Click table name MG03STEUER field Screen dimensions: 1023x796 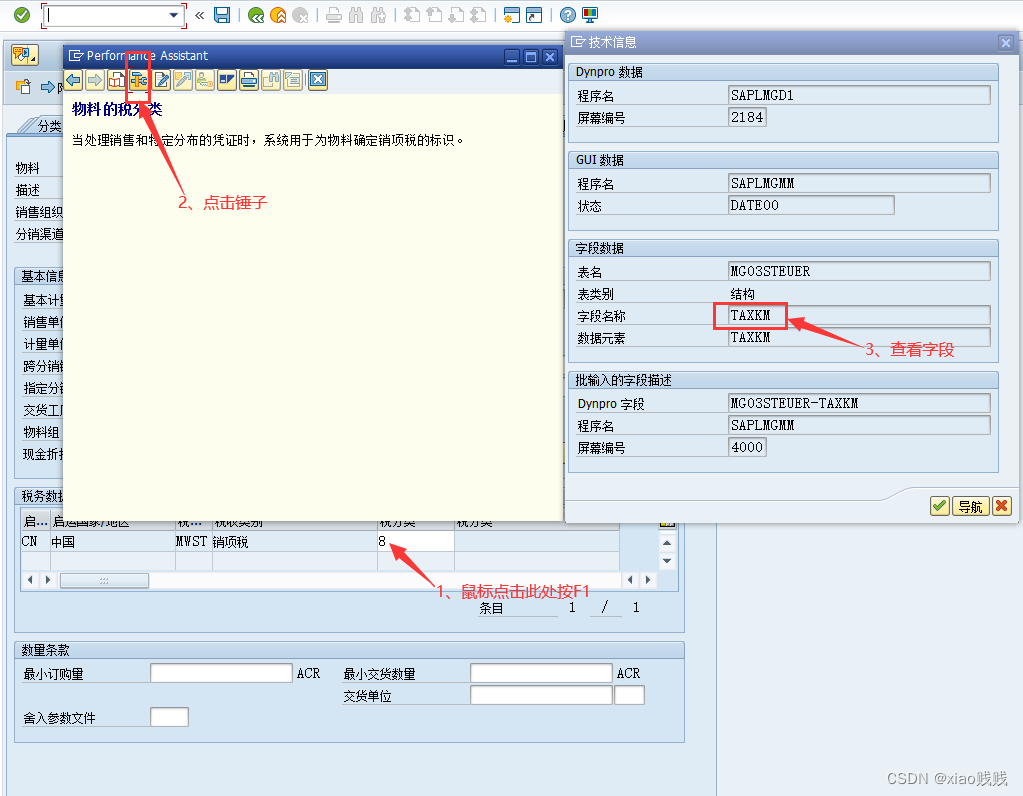click(x=859, y=271)
